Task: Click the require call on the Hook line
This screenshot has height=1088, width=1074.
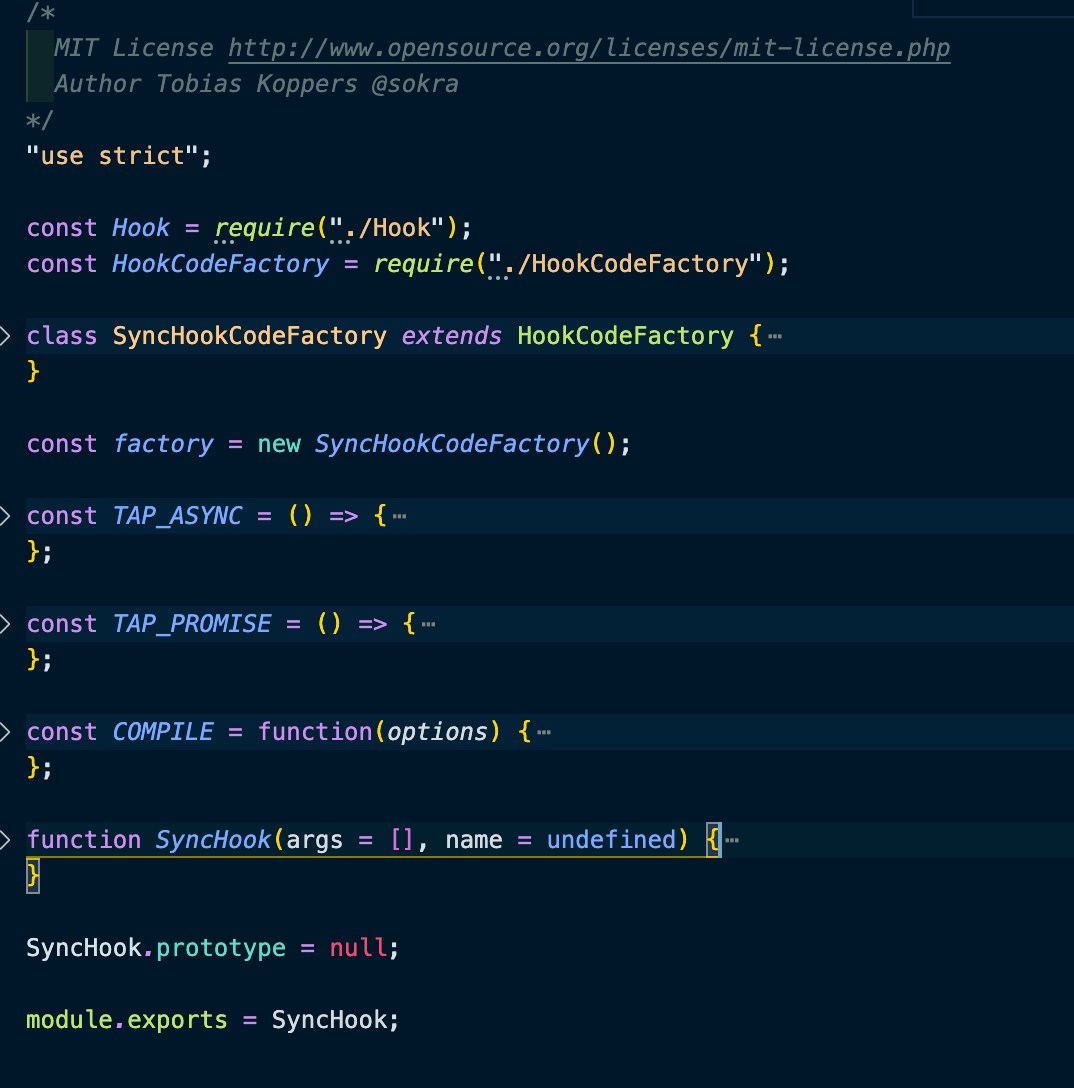Action: coord(264,228)
